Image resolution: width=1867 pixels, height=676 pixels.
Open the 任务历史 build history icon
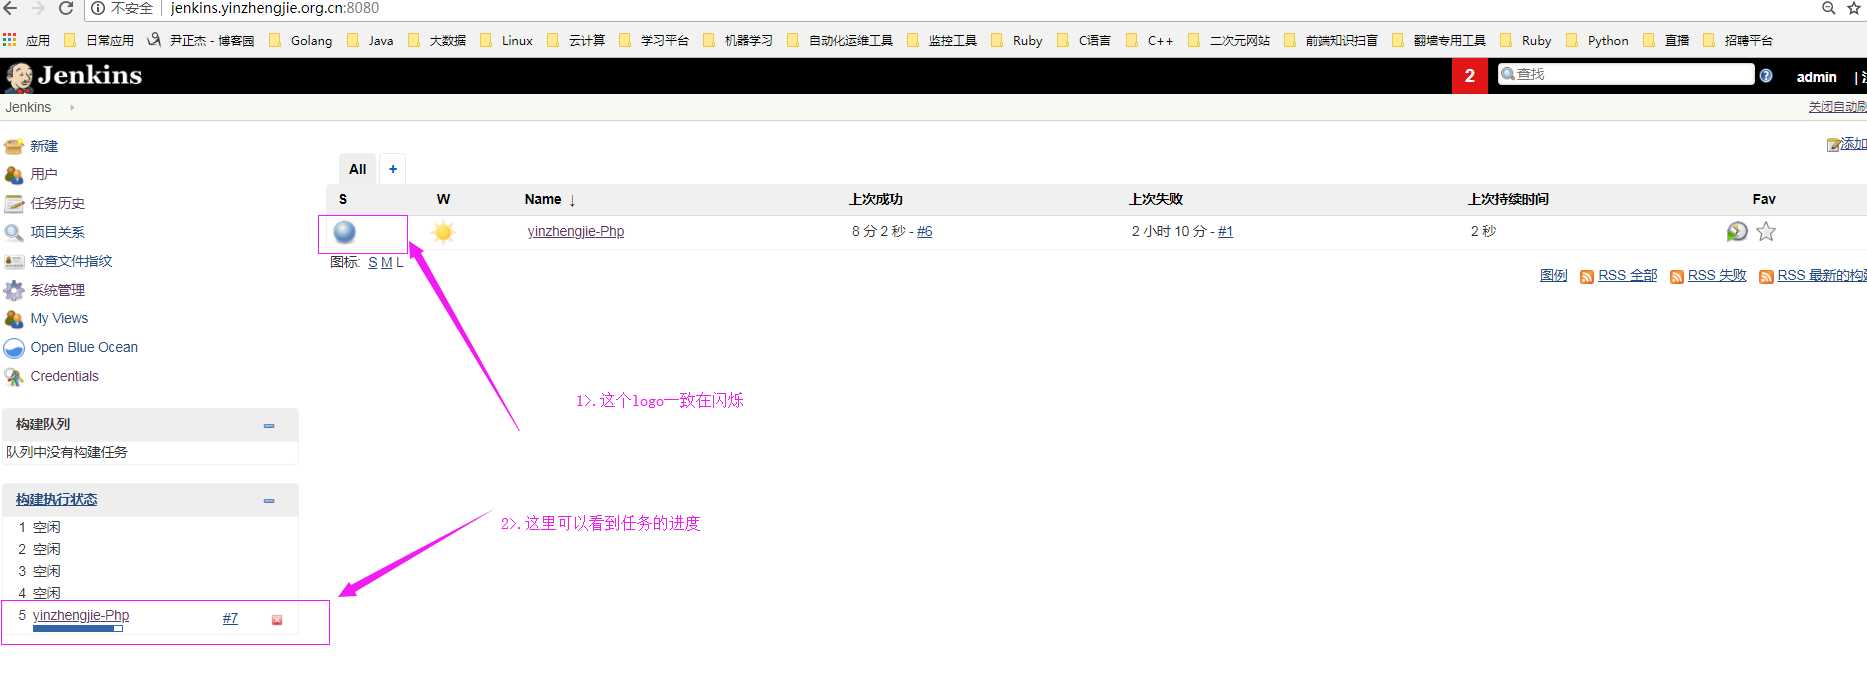14,204
